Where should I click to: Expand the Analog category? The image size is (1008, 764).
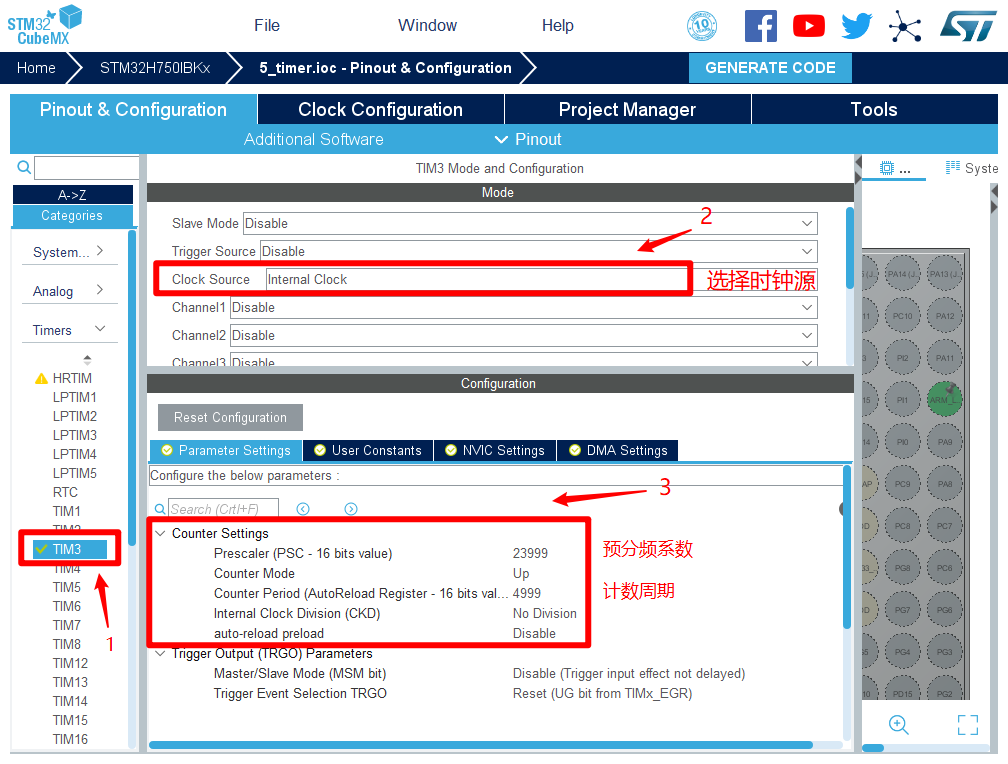68,291
